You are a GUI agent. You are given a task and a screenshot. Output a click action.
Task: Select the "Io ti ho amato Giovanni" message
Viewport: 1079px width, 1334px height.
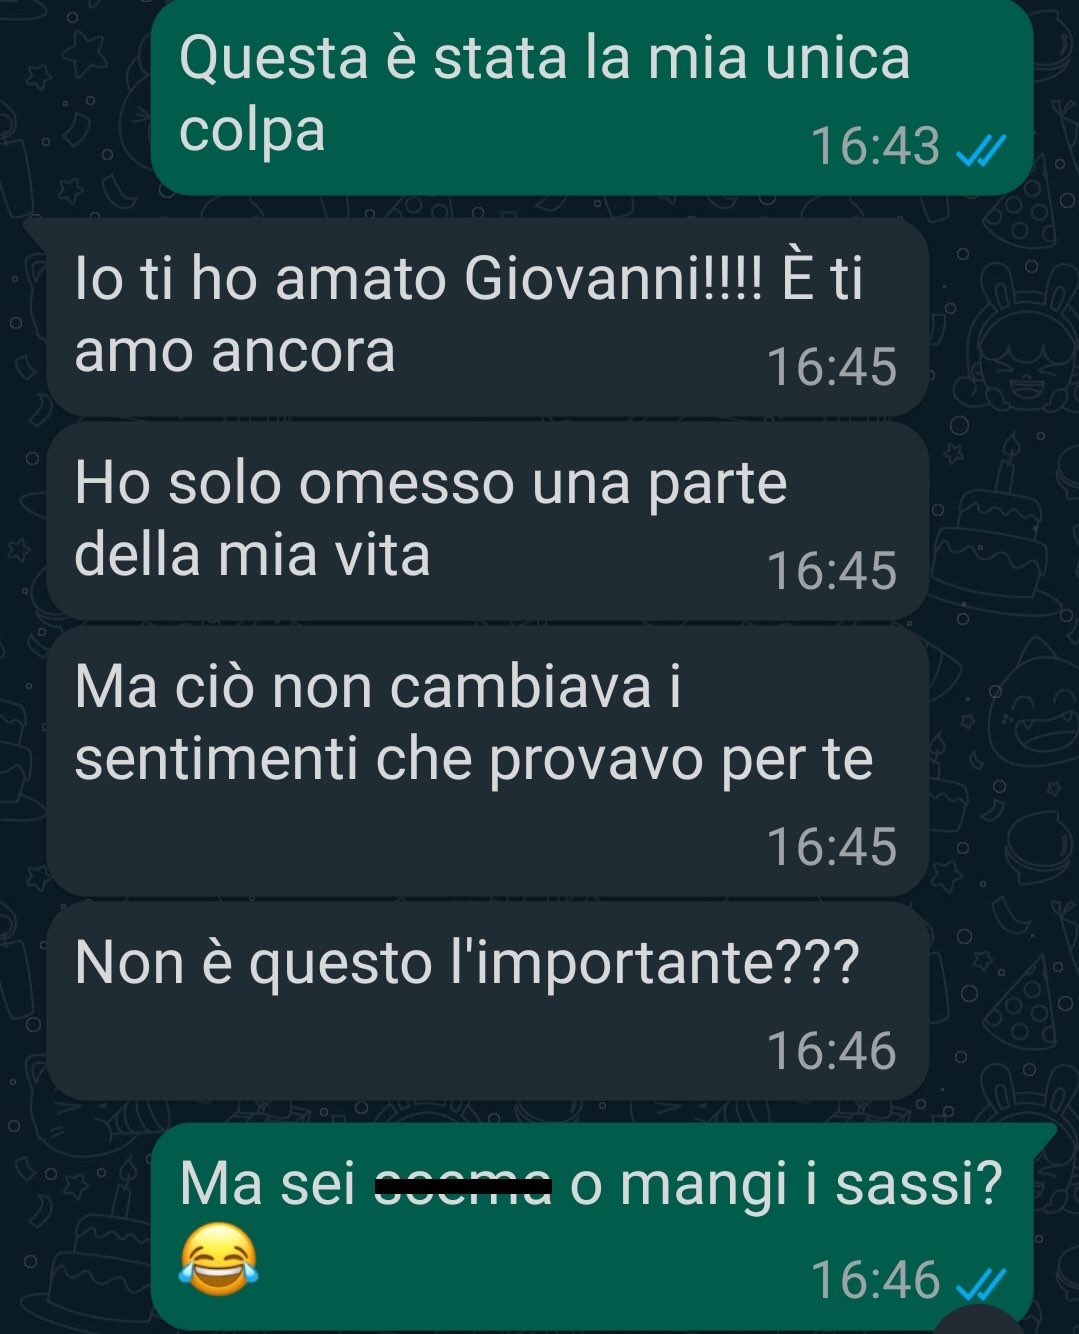point(488,316)
